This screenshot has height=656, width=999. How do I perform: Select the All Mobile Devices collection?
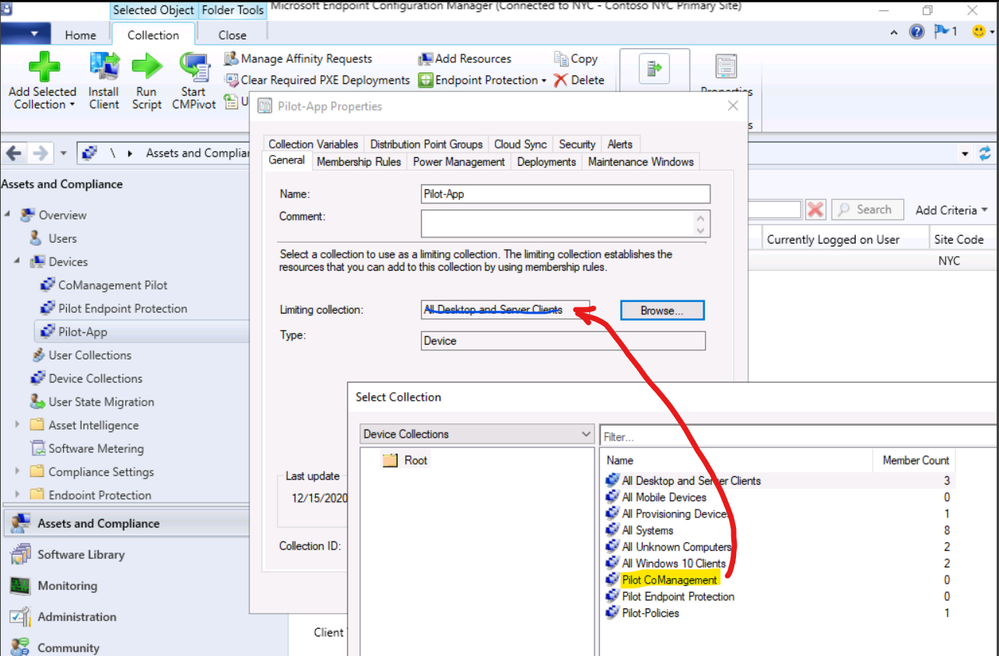point(664,497)
